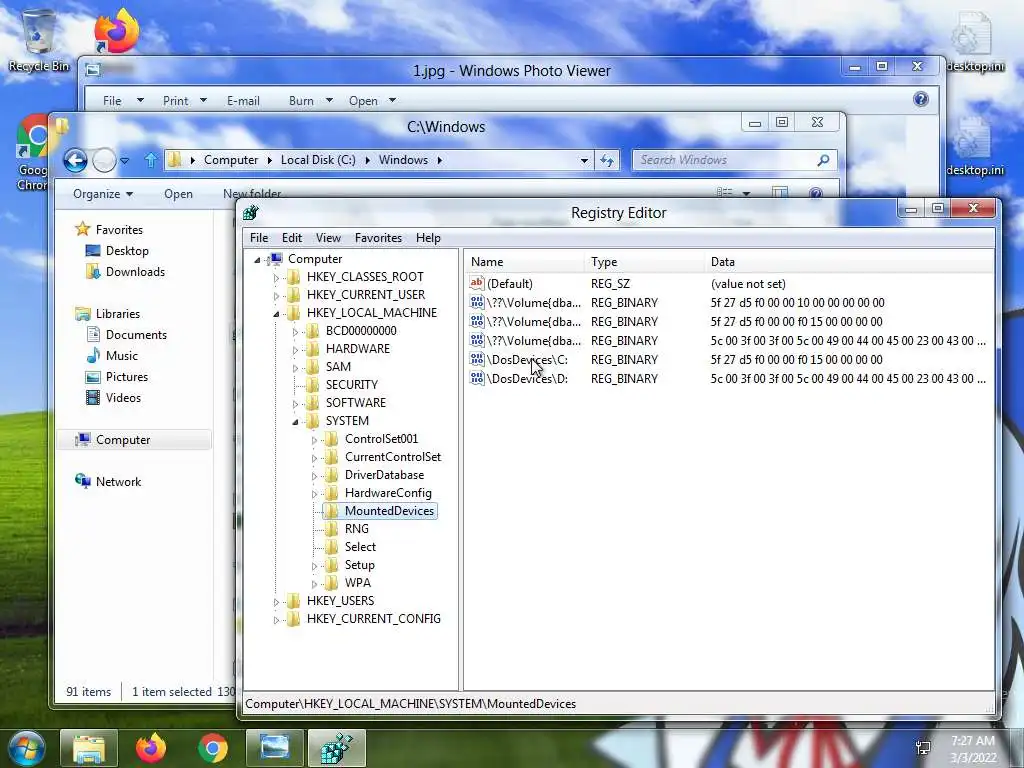Open the Explorer address bar history dropdown

tap(584, 160)
